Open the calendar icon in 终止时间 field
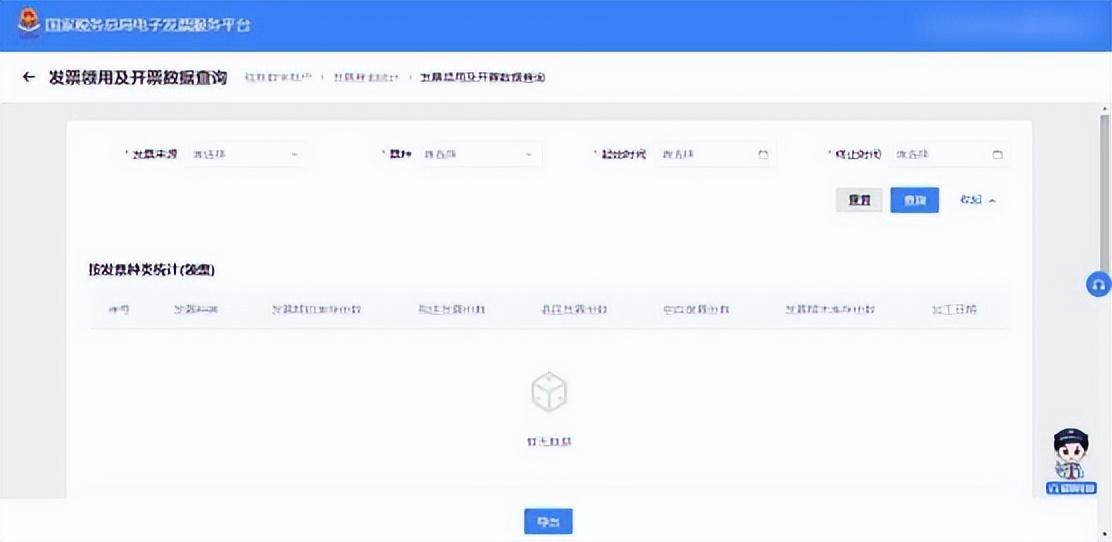 [x=997, y=154]
